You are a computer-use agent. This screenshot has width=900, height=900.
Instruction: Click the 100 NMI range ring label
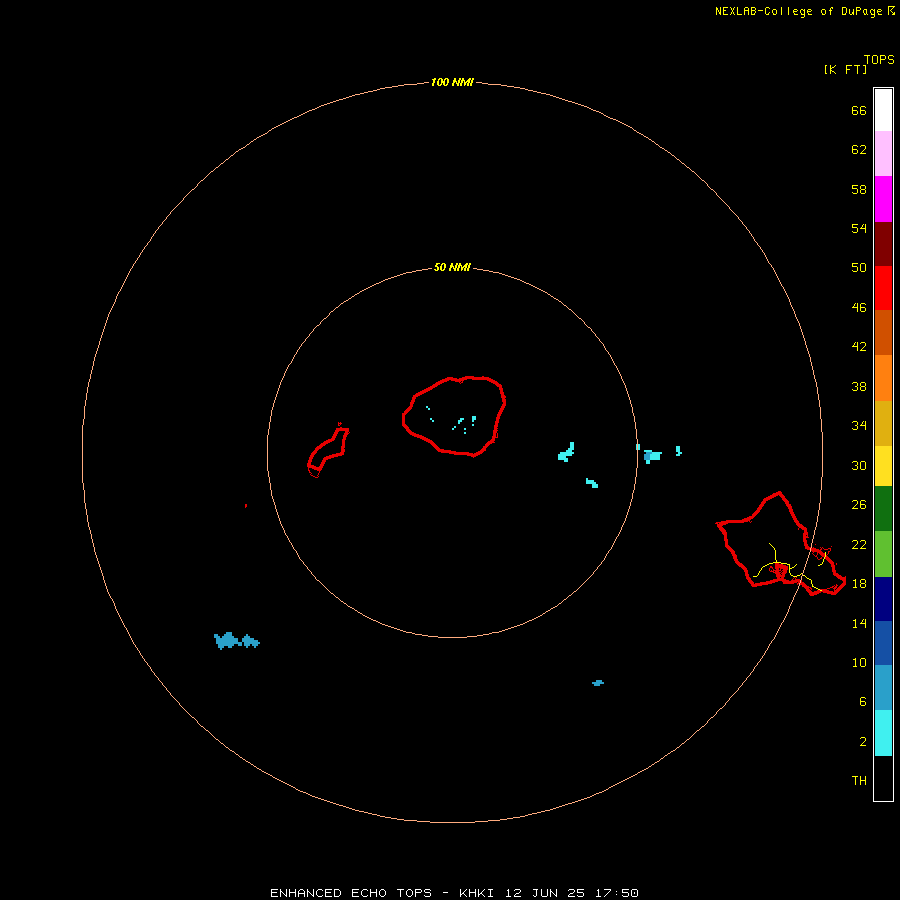pos(452,82)
